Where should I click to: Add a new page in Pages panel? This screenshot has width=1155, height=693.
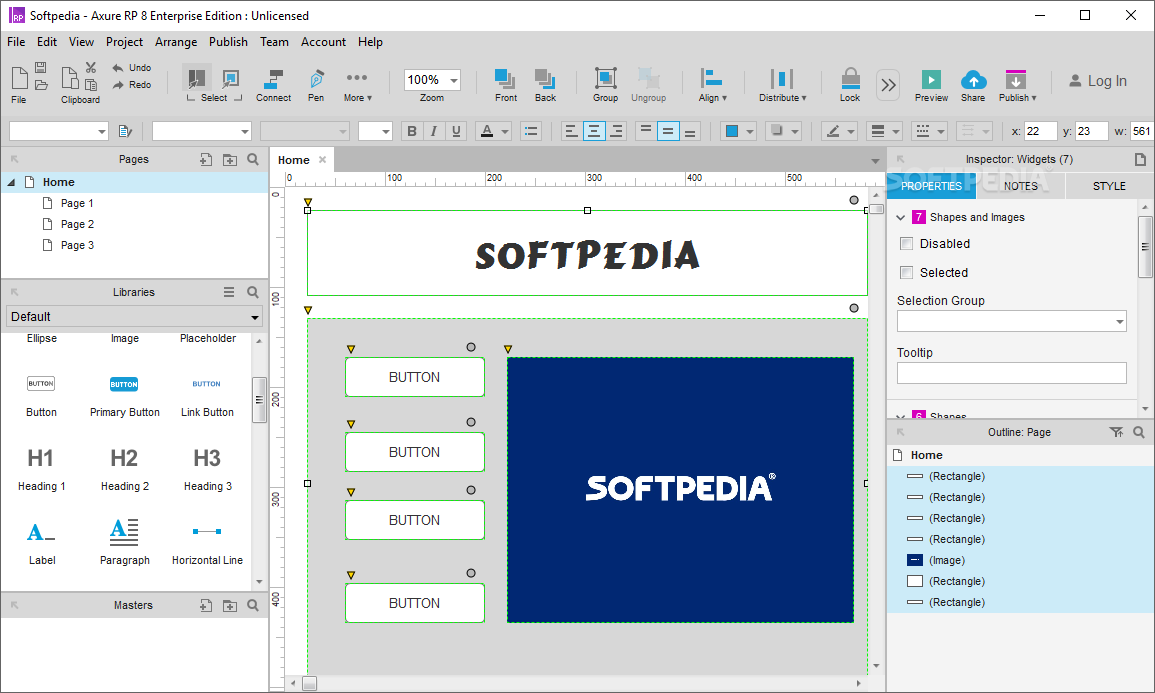(206, 160)
